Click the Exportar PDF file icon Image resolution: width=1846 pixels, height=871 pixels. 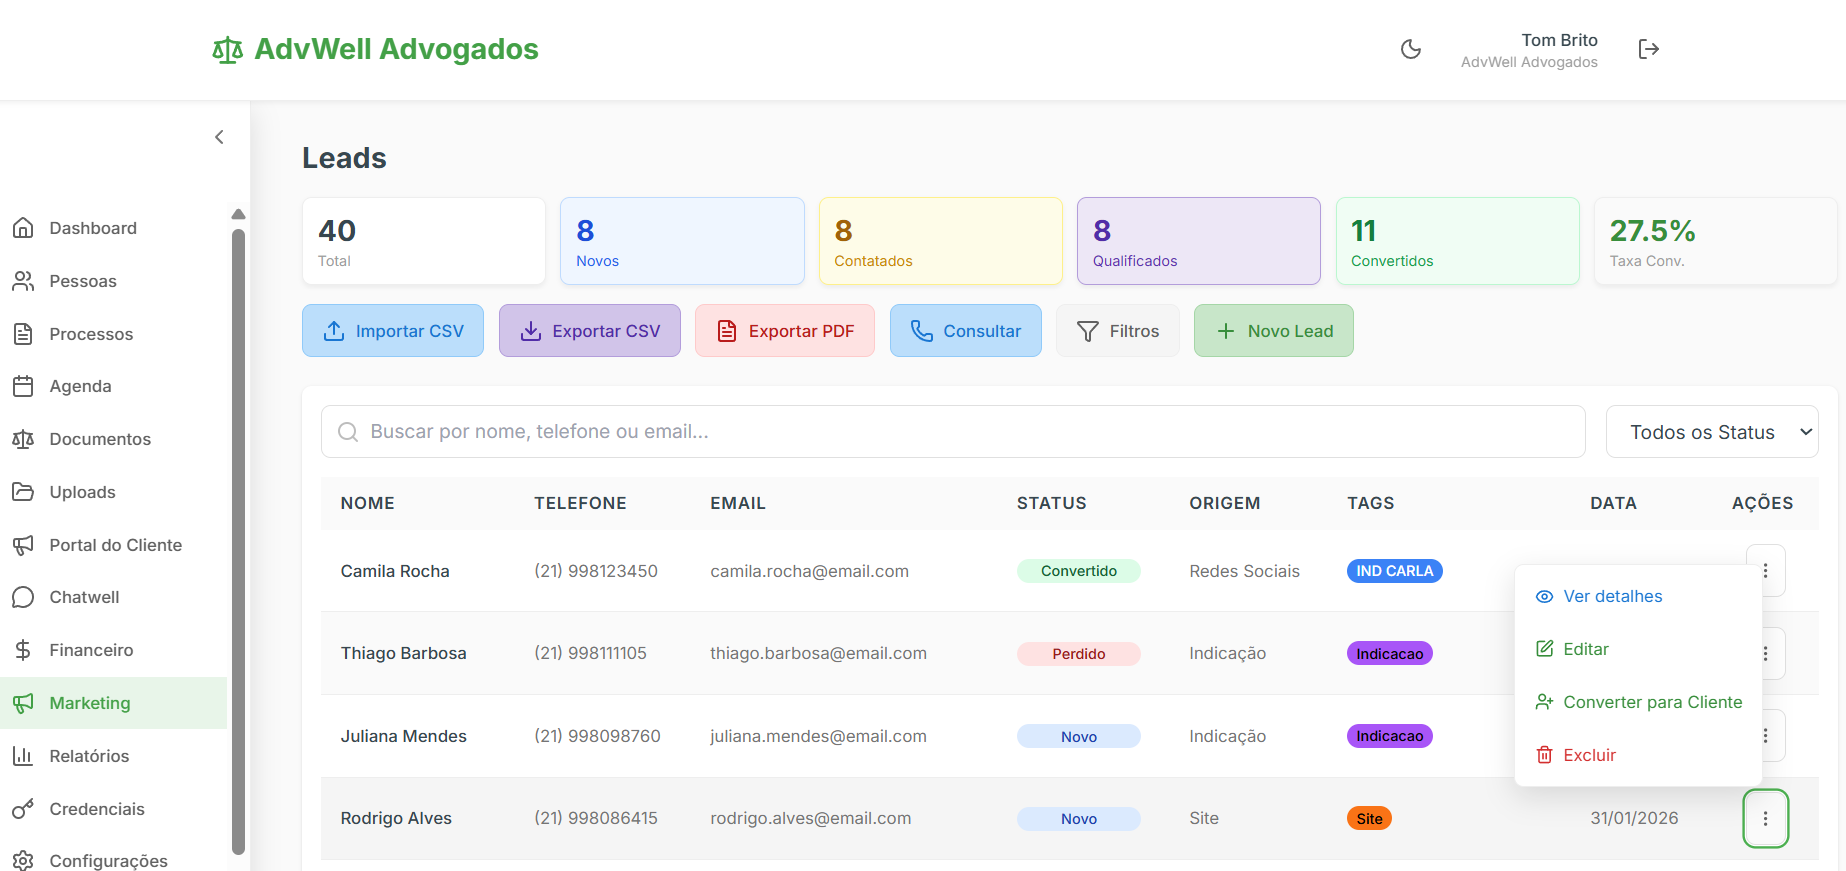coord(727,331)
